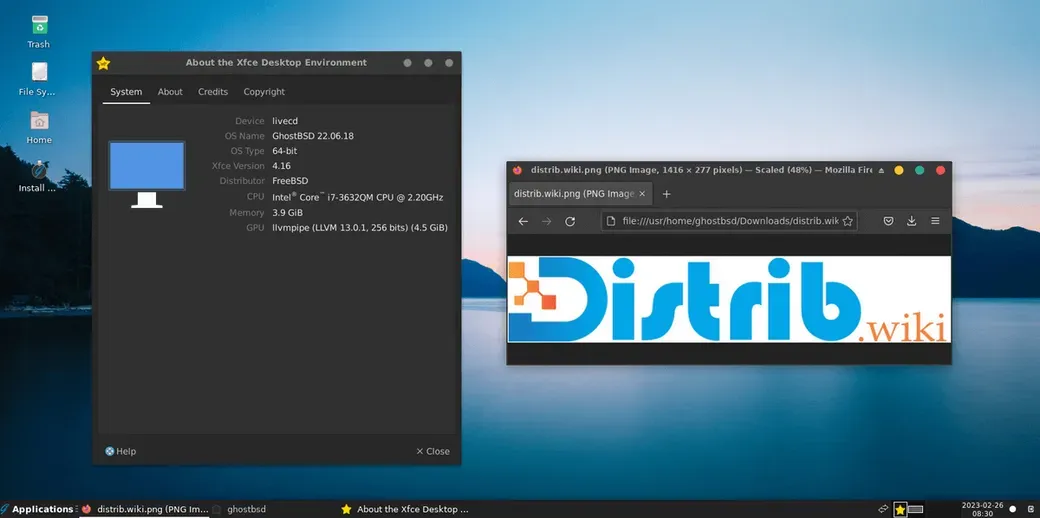This screenshot has width=1040, height=518.
Task: Click the white circle tray icon
Action: (x=1013, y=509)
